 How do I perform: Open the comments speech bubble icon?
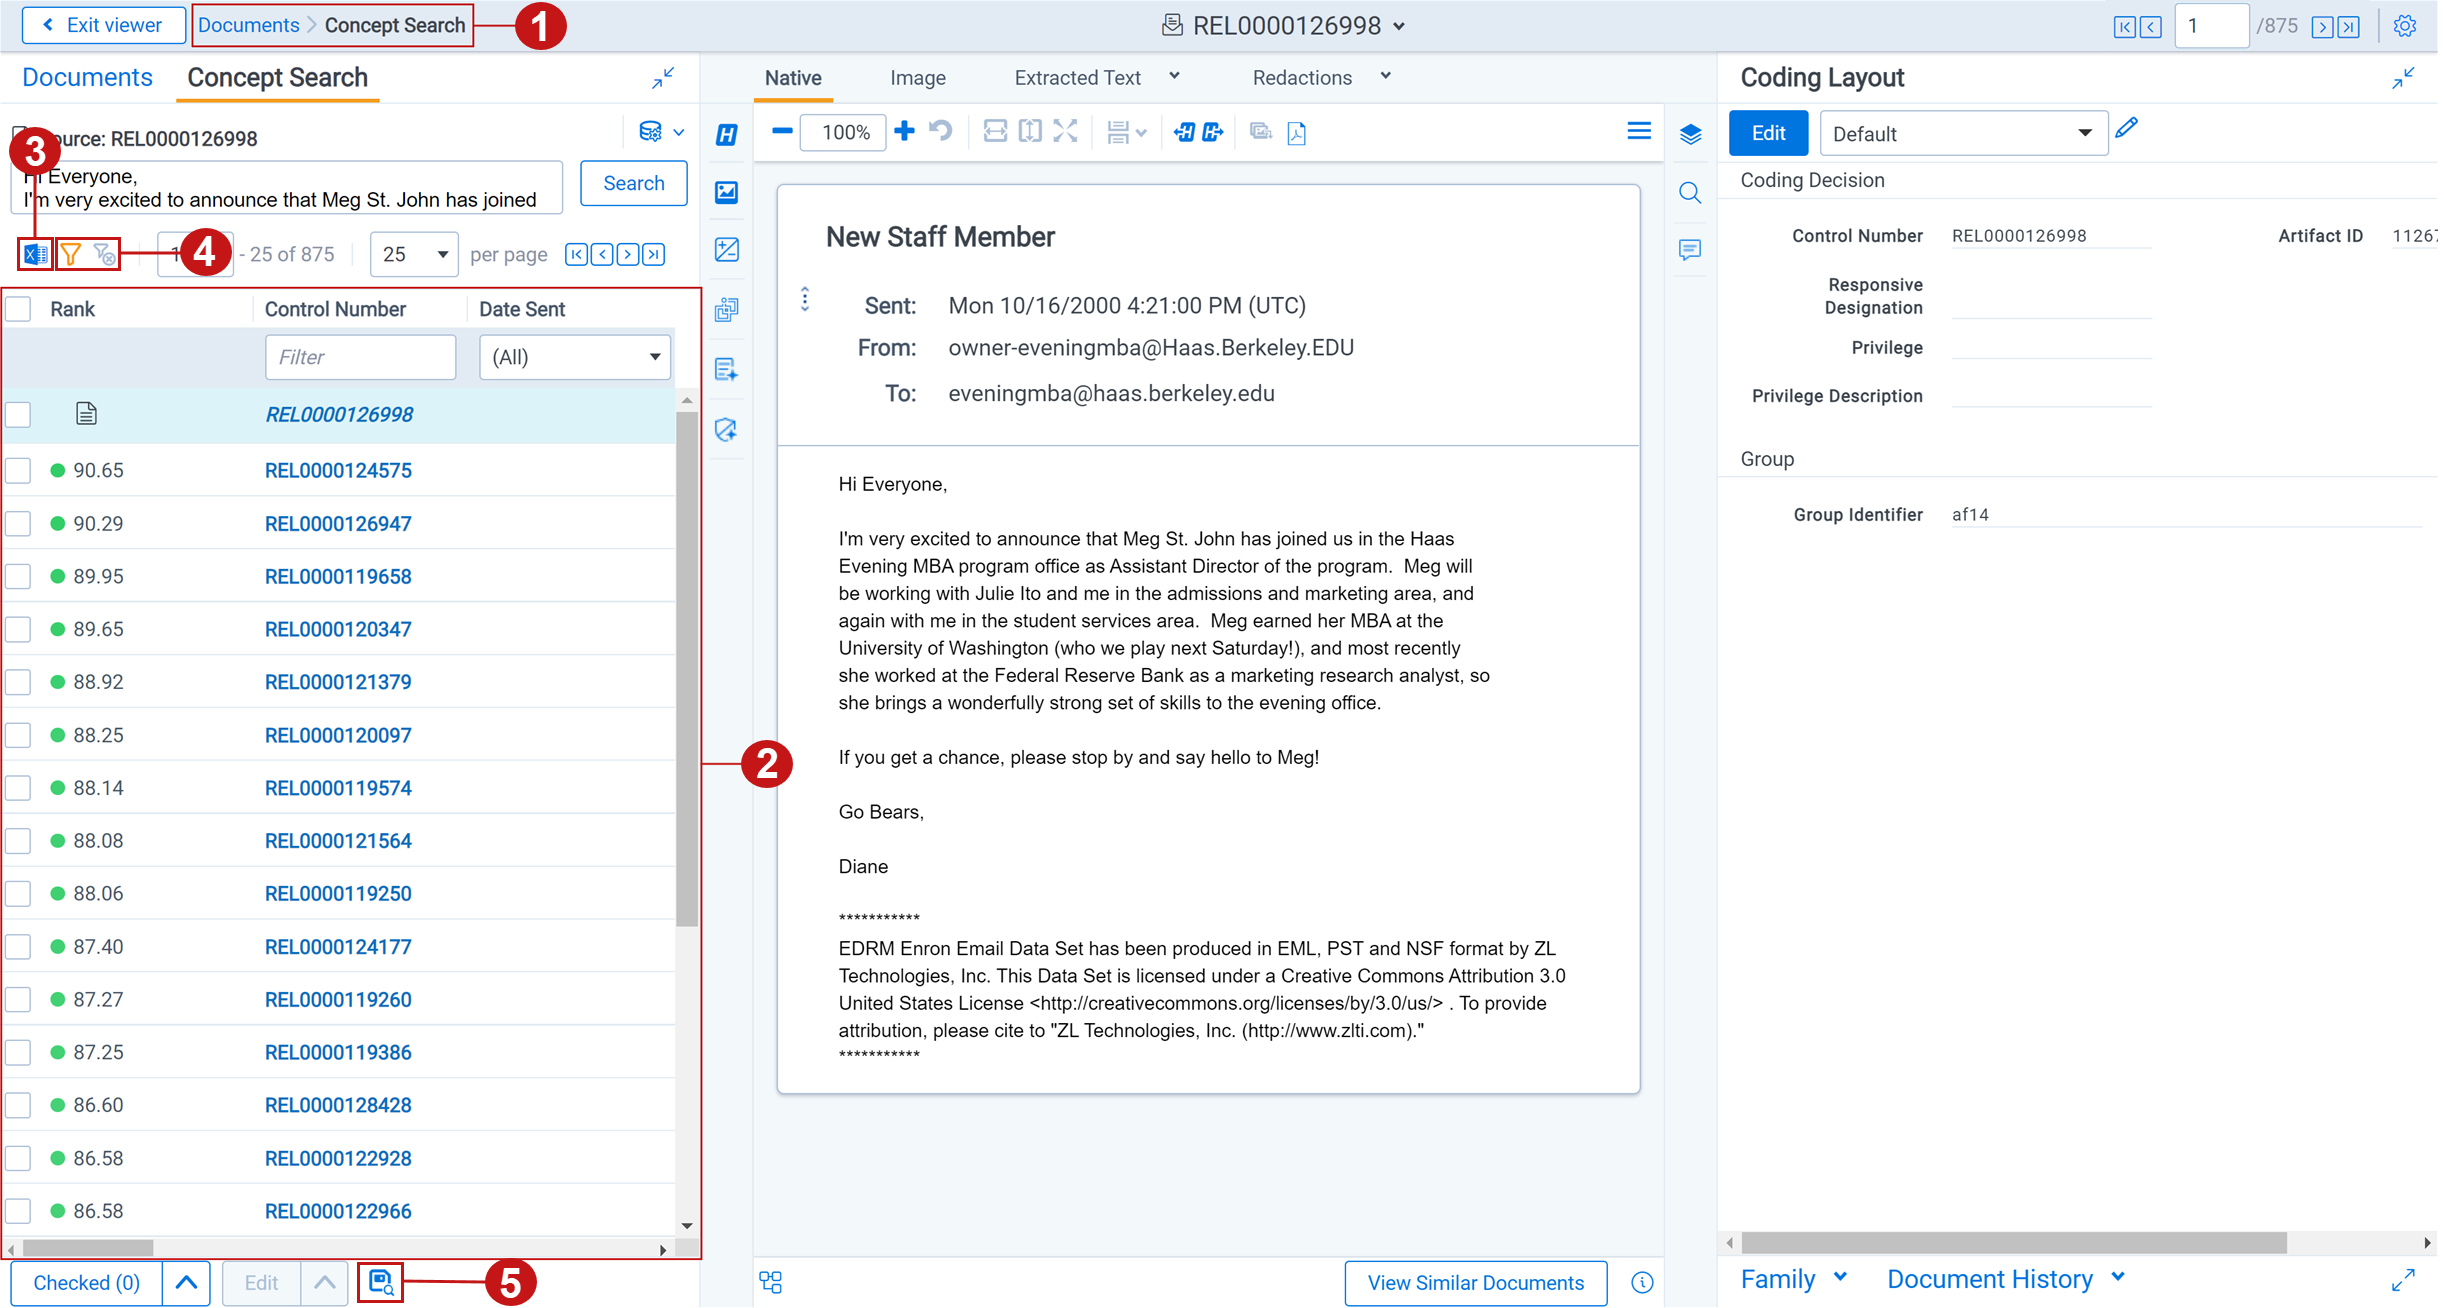[x=1691, y=250]
